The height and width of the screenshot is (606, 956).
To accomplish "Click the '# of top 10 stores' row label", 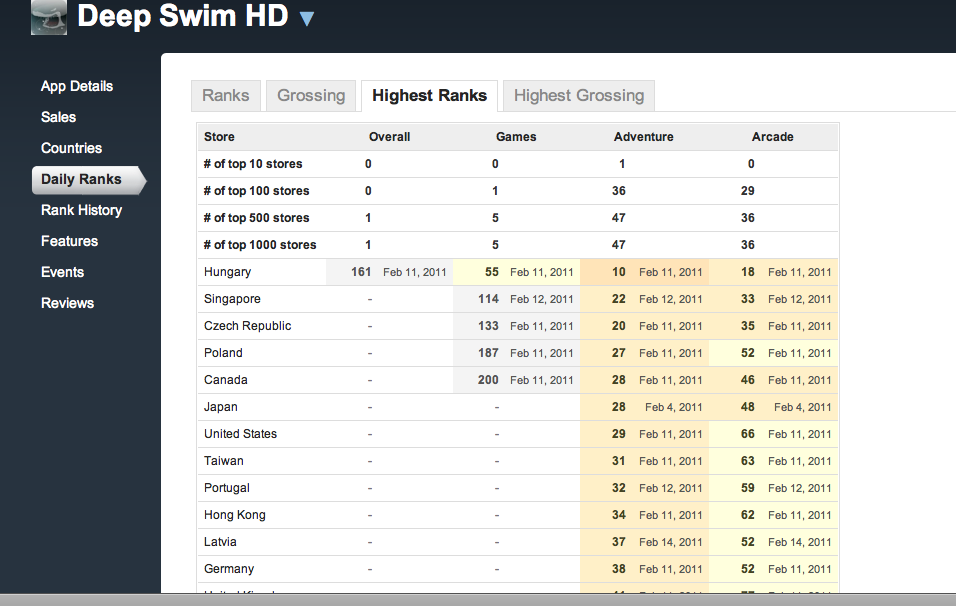I will tap(253, 164).
